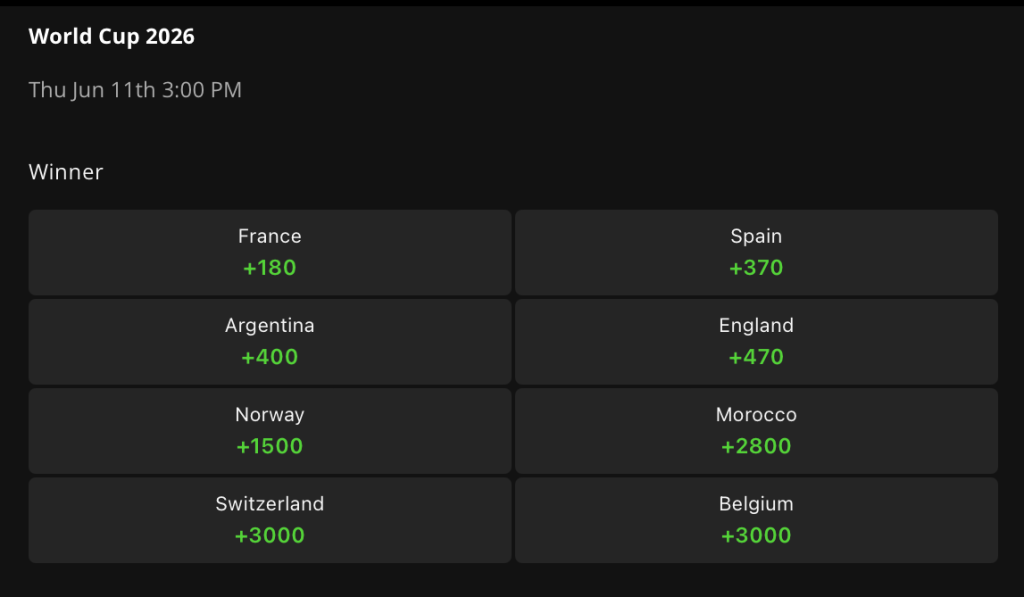This screenshot has height=597, width=1024.
Task: Tap the +3000 odds under Belgium
Action: click(x=756, y=536)
